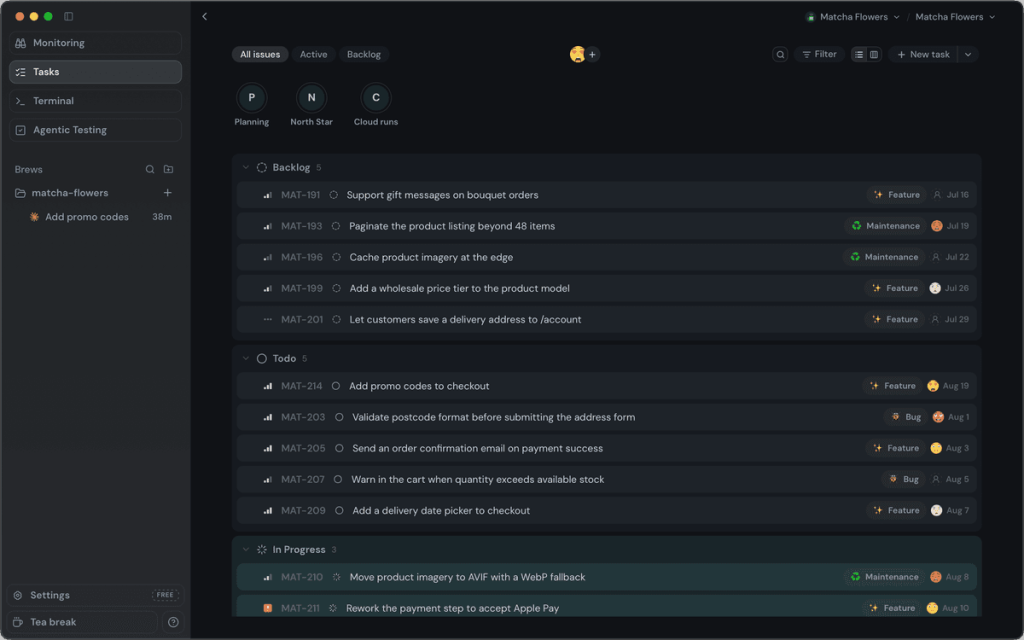Image resolution: width=1024 pixels, height=640 pixels.
Task: Open Maintenance label on MAT-193
Action: 885,226
